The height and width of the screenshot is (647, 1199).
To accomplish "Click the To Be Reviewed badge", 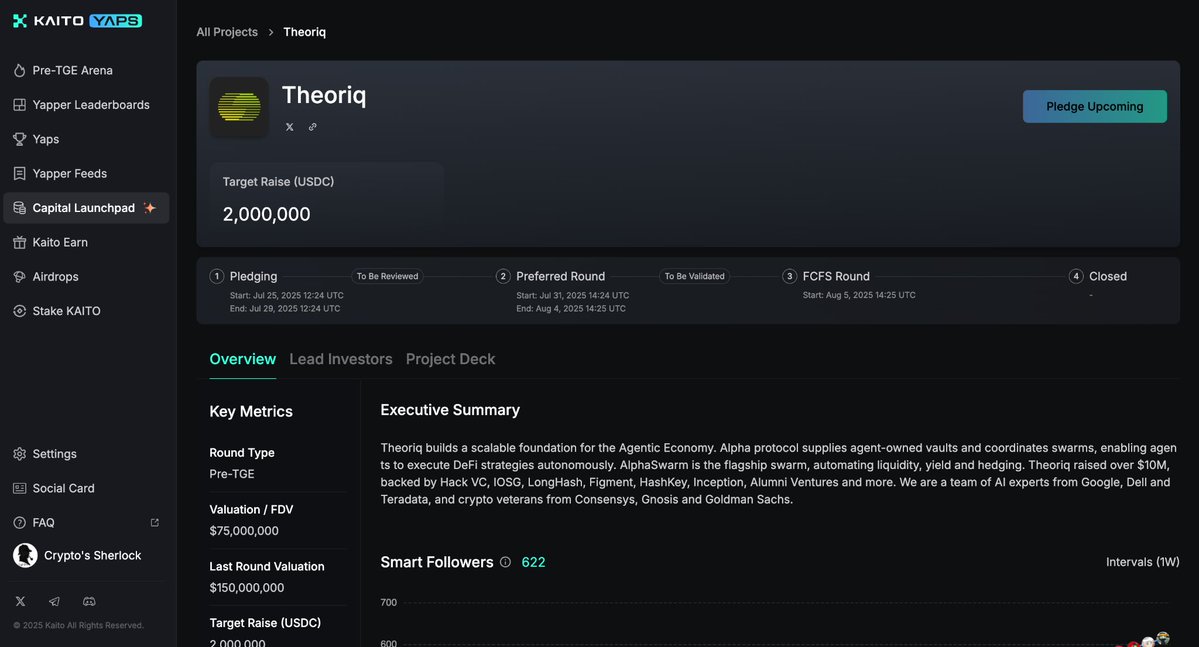I will pos(387,276).
